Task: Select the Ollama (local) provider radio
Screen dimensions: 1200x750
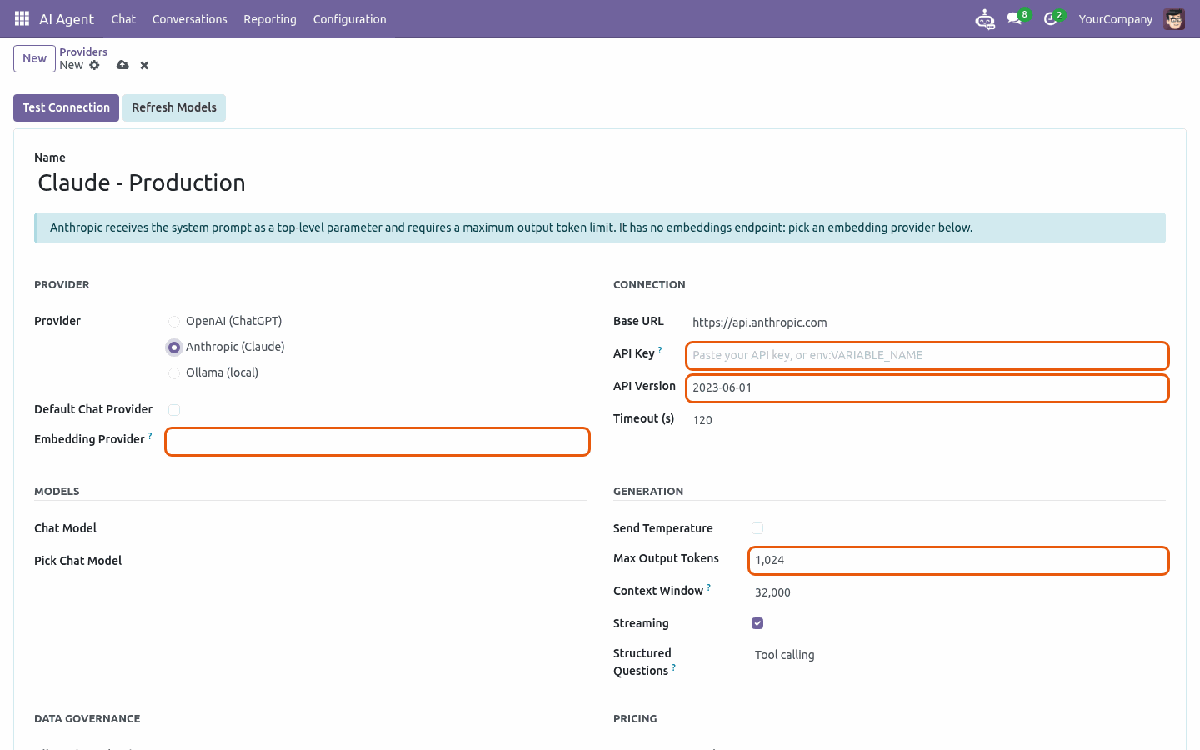Action: tap(174, 373)
